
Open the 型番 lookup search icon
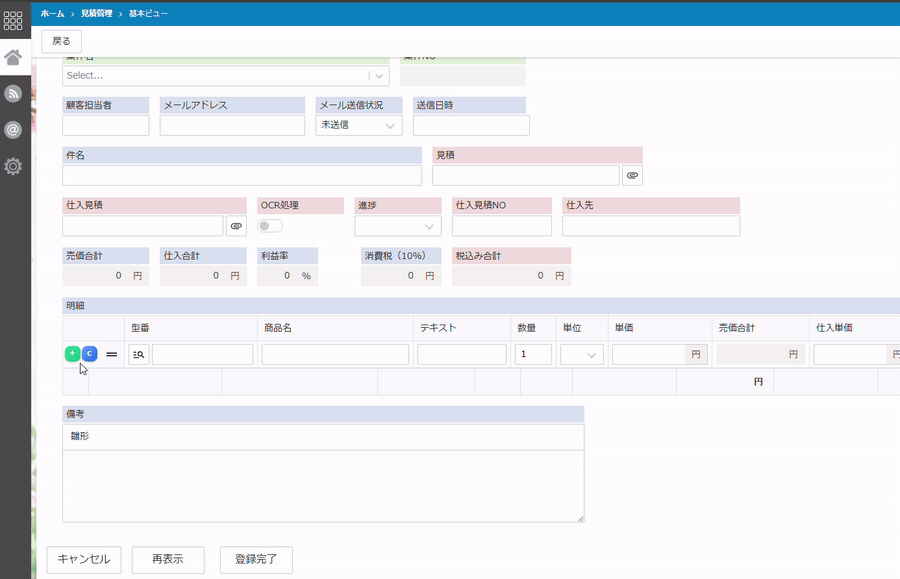pos(138,355)
